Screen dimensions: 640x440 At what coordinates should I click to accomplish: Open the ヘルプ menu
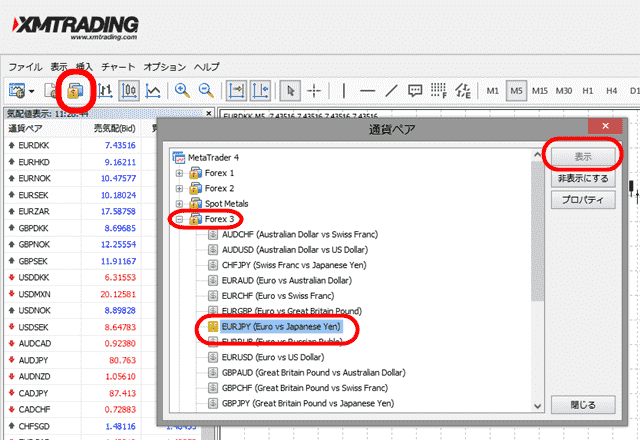(x=207, y=67)
